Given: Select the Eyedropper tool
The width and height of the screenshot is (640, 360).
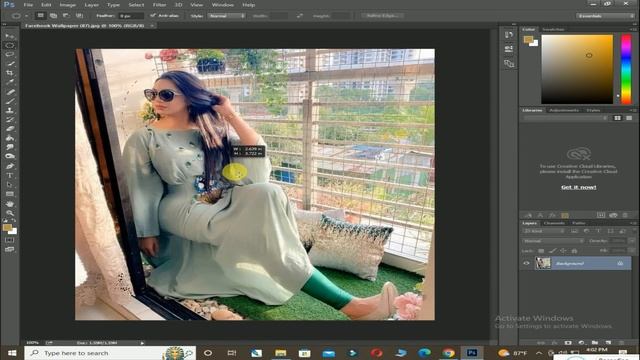Looking at the screenshot, I should coord(10,82).
